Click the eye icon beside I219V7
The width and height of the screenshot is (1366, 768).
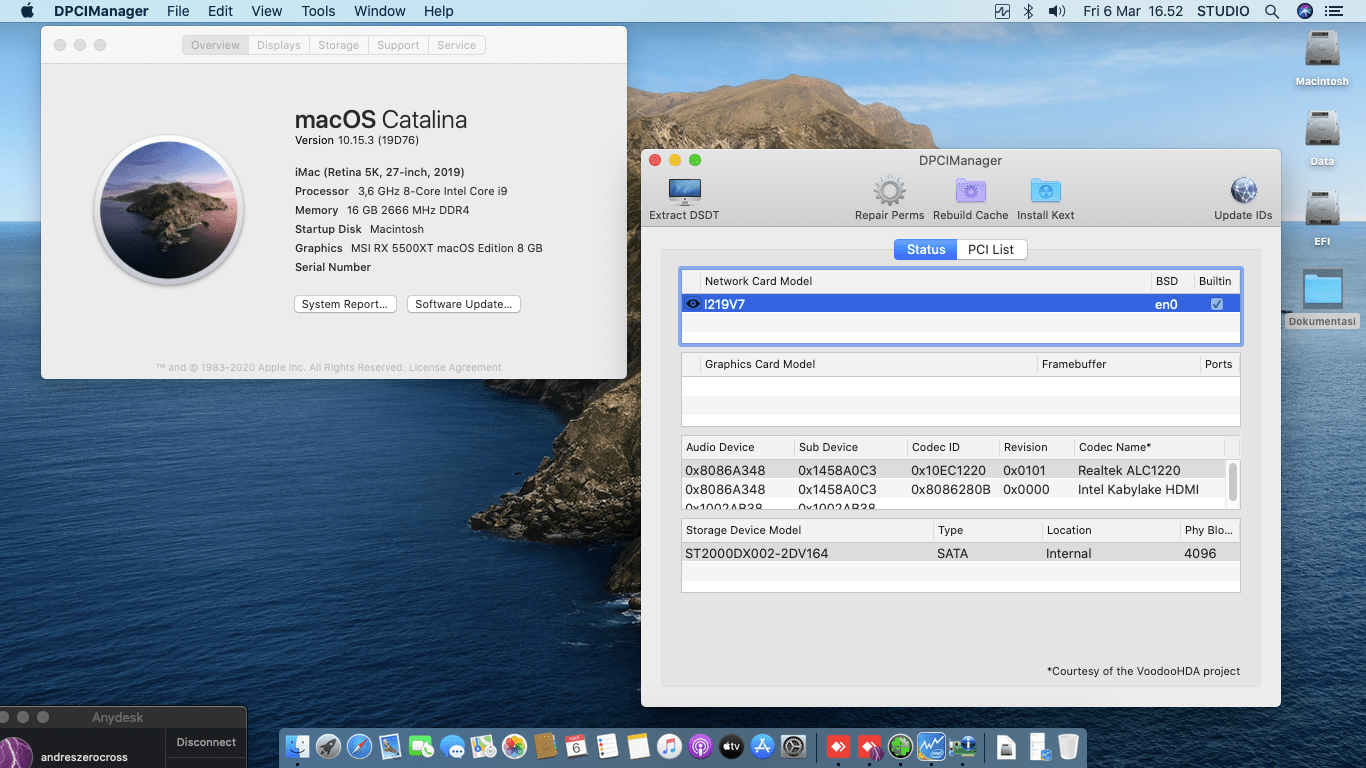pos(693,304)
